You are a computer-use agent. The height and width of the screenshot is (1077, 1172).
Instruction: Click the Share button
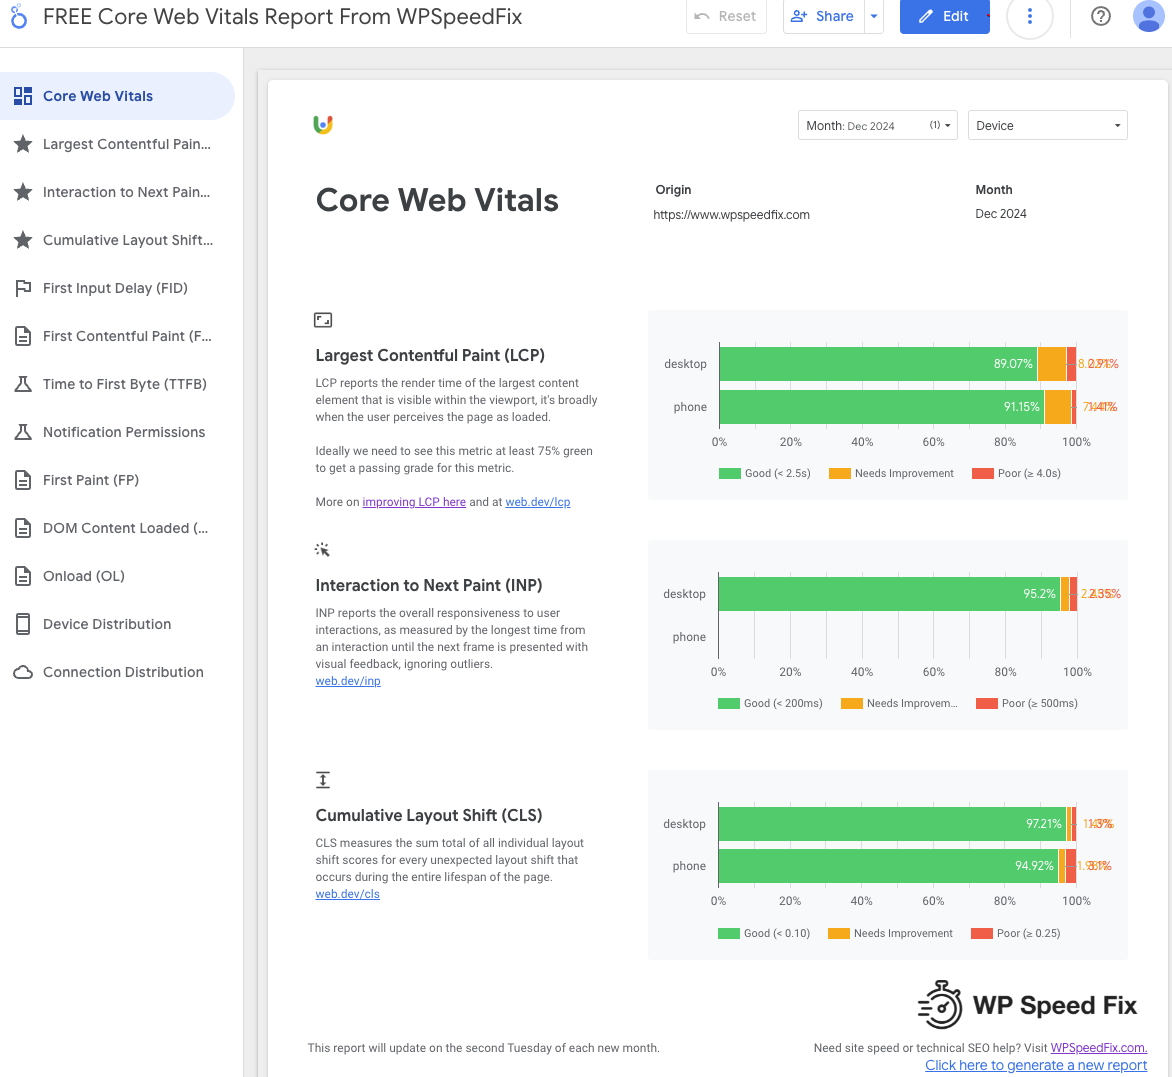pyautogui.click(x=823, y=16)
